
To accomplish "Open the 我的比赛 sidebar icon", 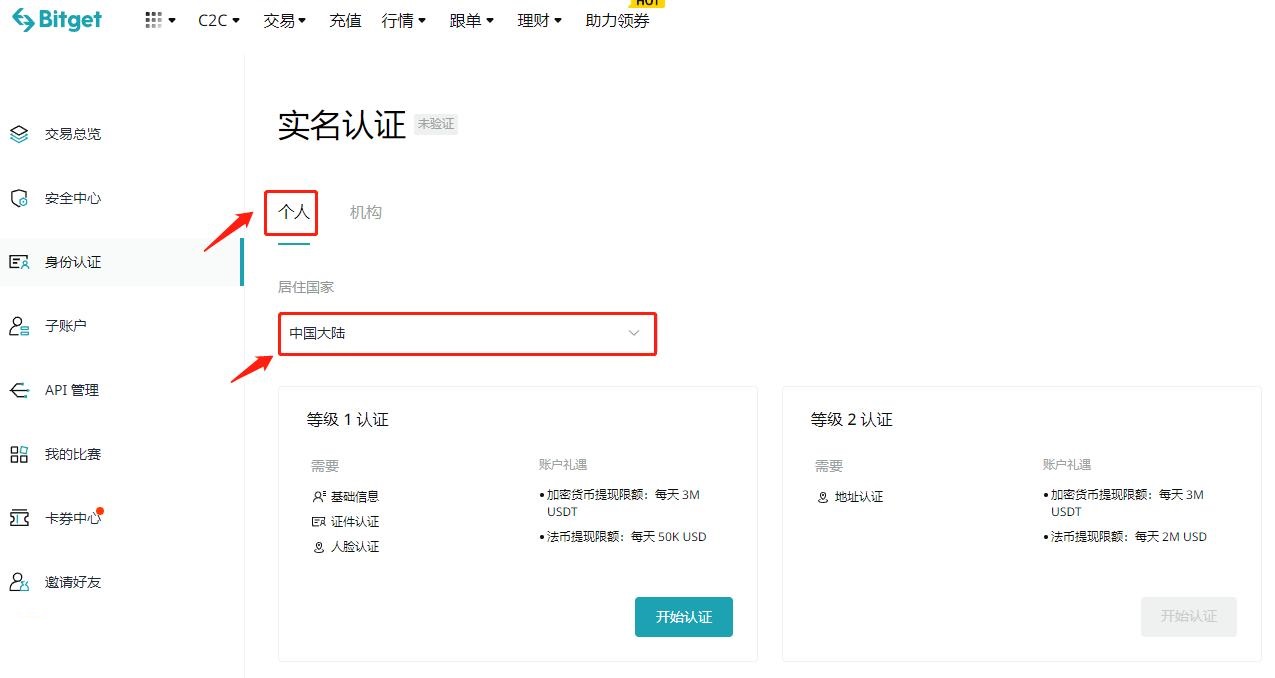I will coord(18,453).
